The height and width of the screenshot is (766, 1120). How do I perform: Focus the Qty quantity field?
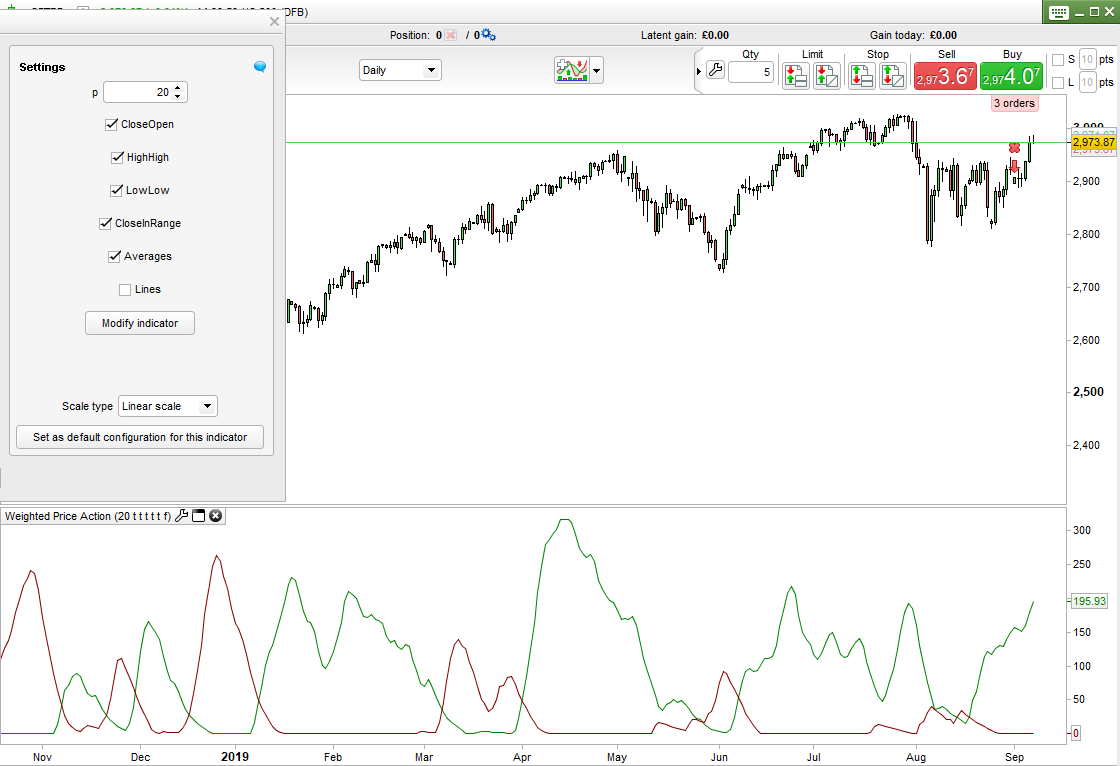tap(751, 72)
